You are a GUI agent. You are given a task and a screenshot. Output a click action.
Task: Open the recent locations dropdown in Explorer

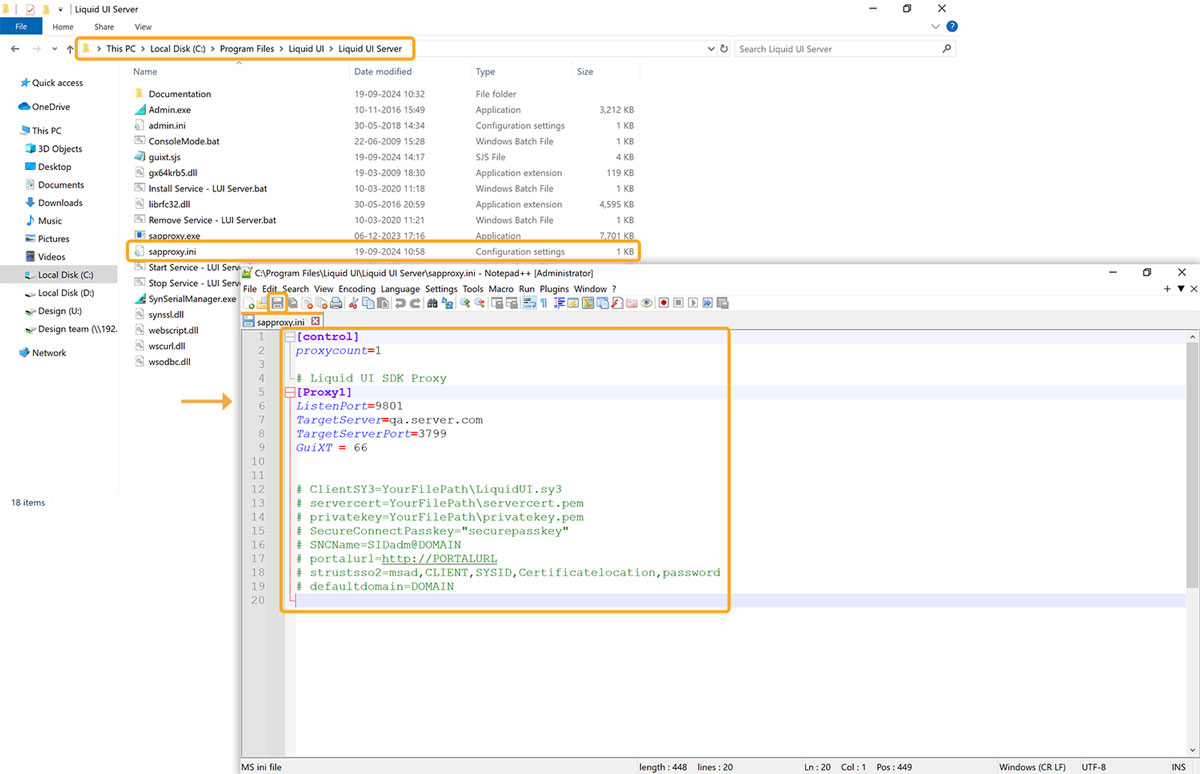(55, 49)
